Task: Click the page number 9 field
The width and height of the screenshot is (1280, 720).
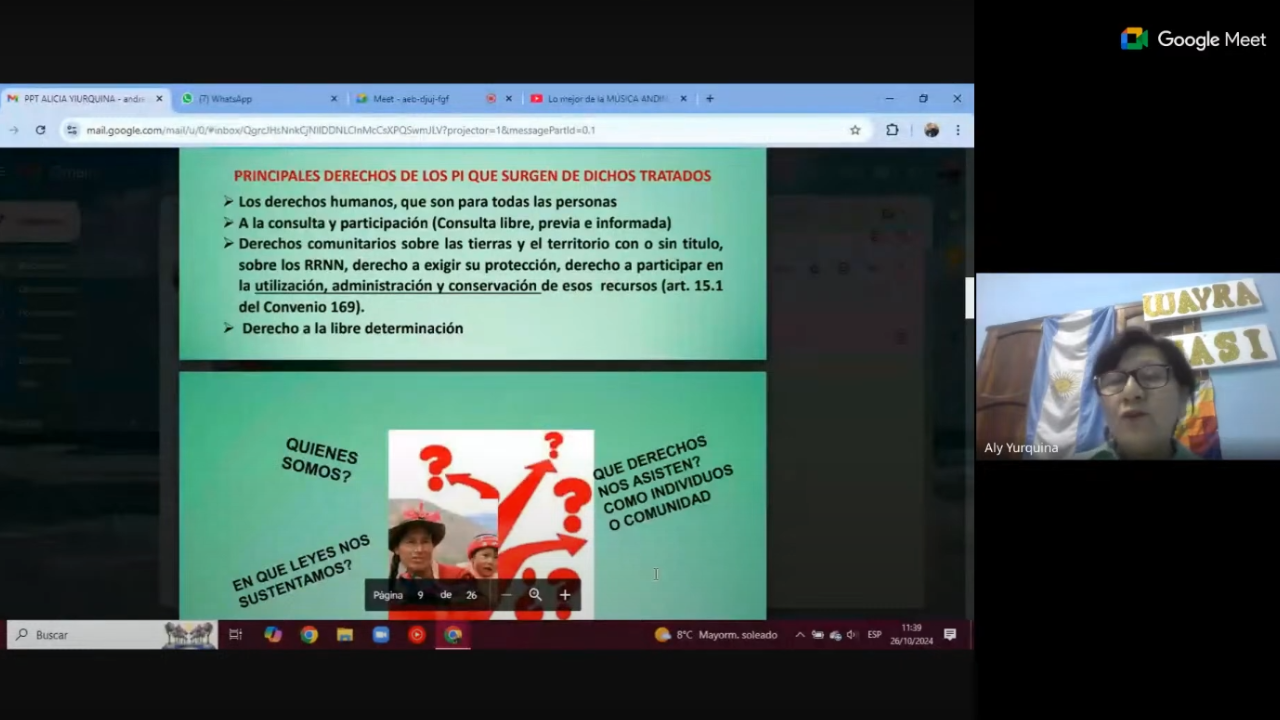Action: (420, 595)
